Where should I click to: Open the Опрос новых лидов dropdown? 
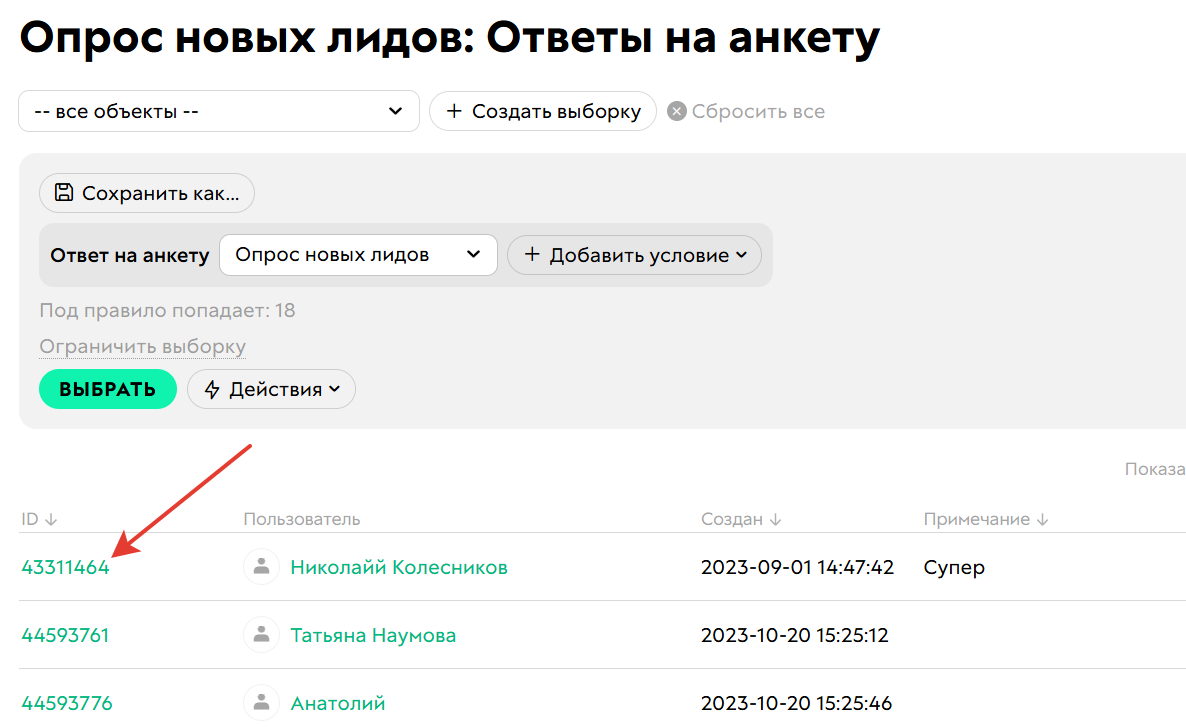click(358, 255)
